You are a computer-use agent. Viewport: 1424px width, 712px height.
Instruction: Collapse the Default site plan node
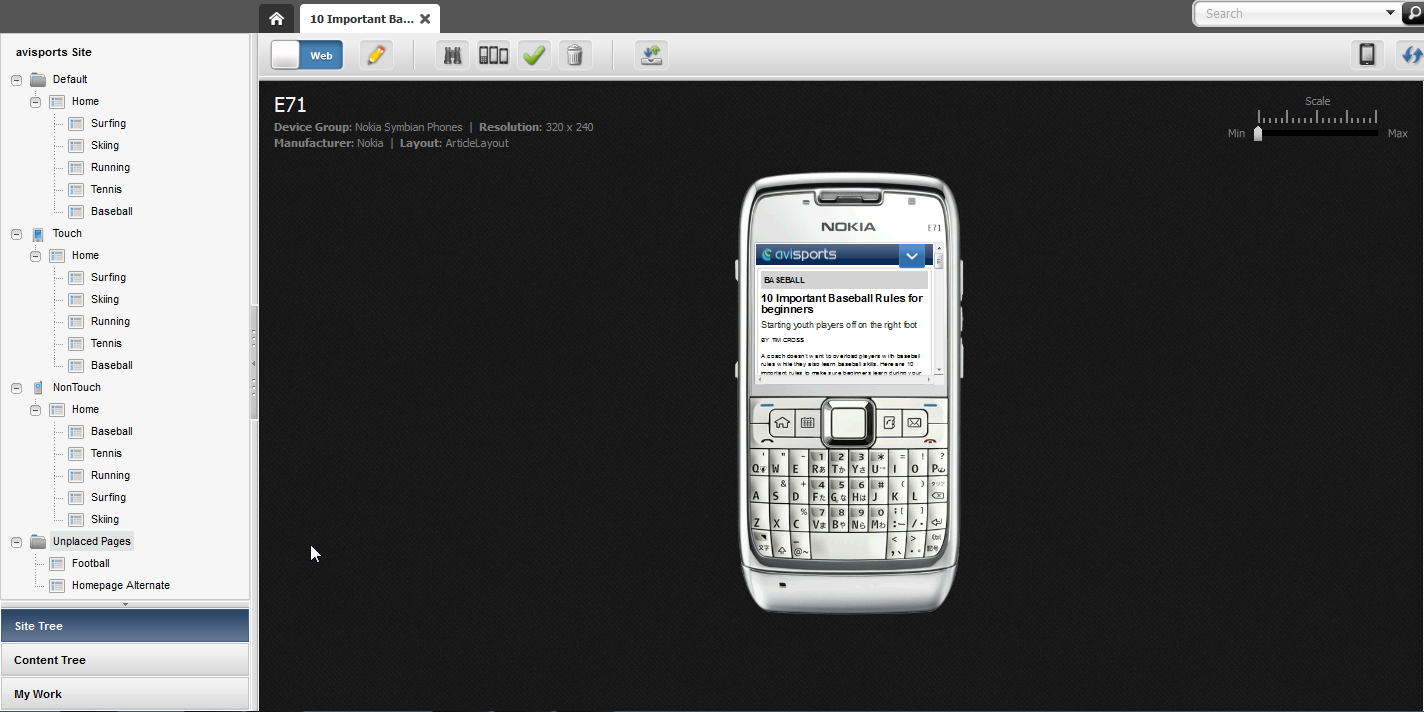pyautogui.click(x=16, y=79)
